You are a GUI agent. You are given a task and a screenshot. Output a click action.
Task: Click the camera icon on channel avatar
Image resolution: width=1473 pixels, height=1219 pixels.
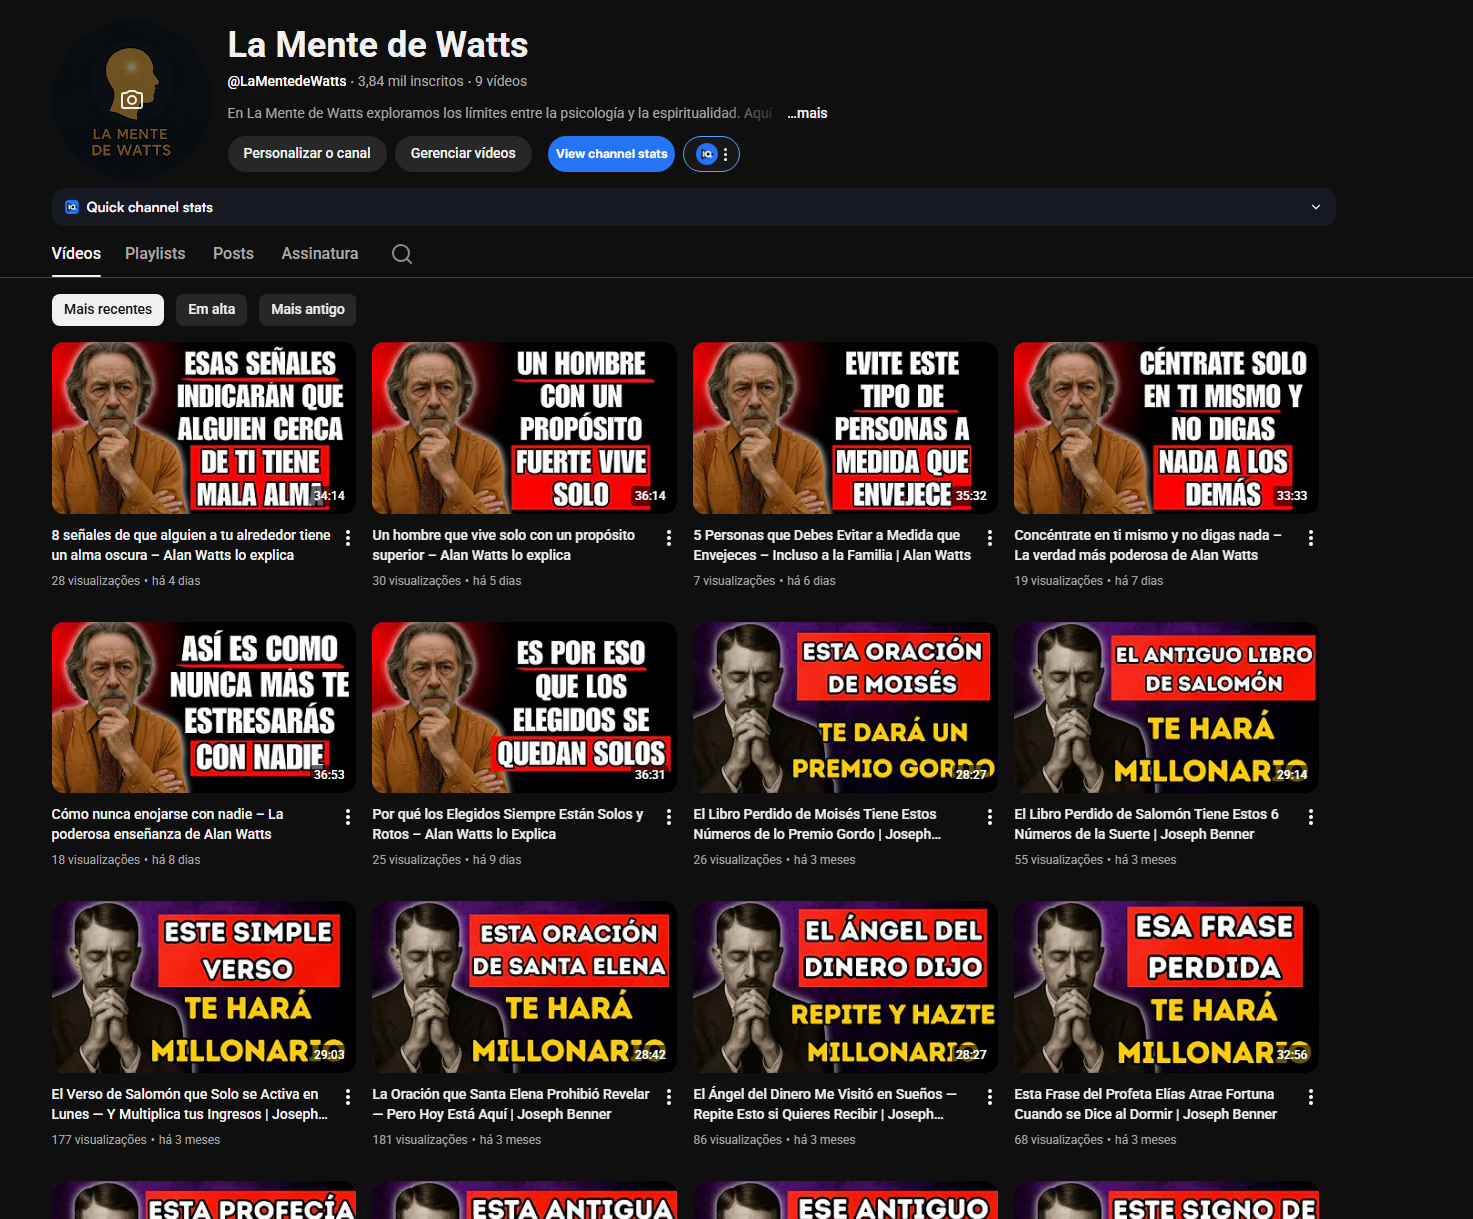(x=132, y=99)
